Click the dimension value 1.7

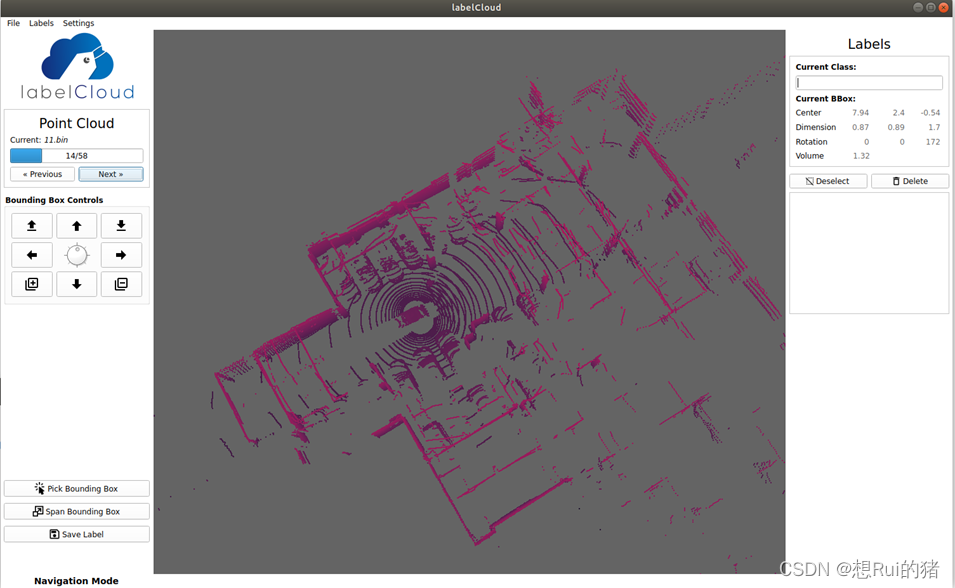pyautogui.click(x=934, y=127)
